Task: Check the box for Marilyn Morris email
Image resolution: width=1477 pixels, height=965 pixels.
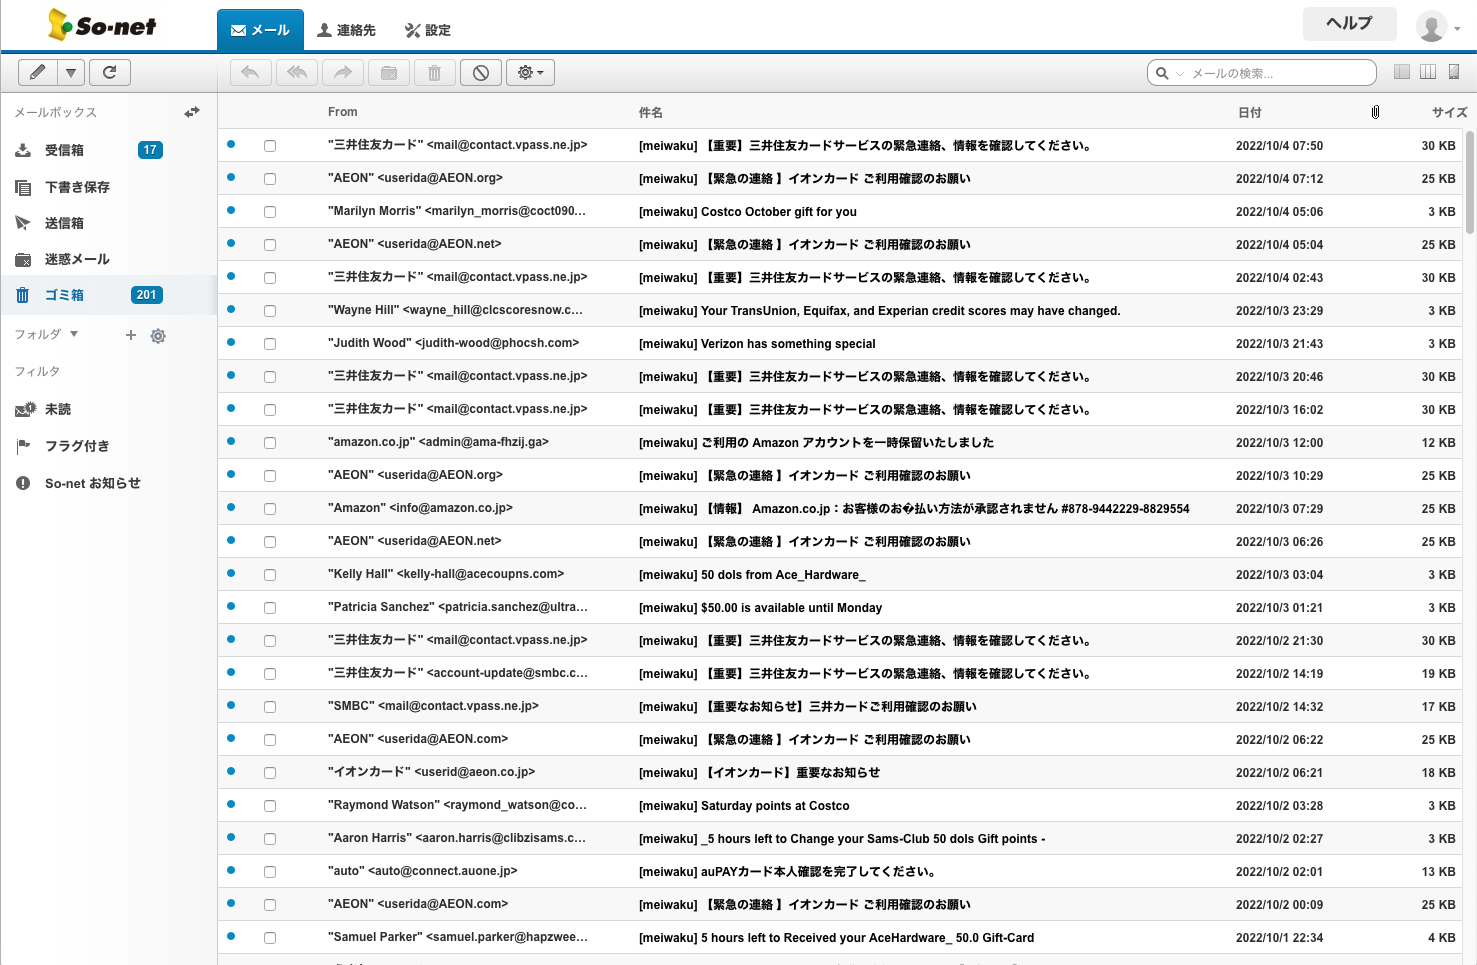Action: pos(270,212)
